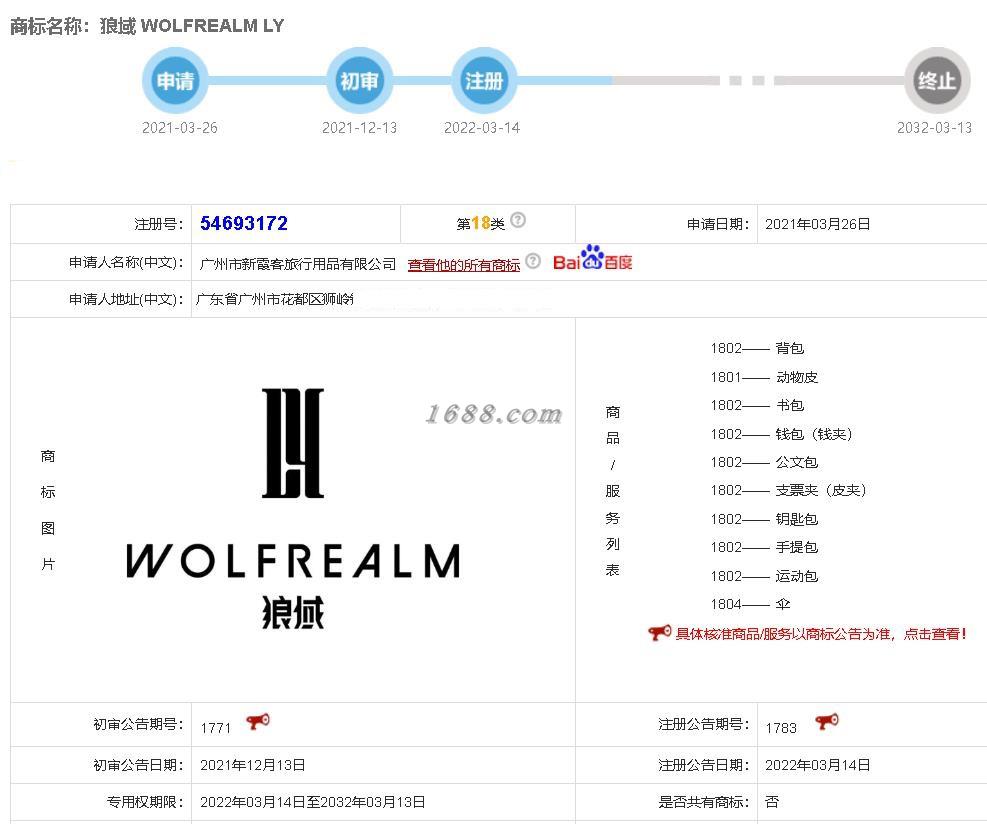Click goods item 1802 公文包

pos(764,462)
